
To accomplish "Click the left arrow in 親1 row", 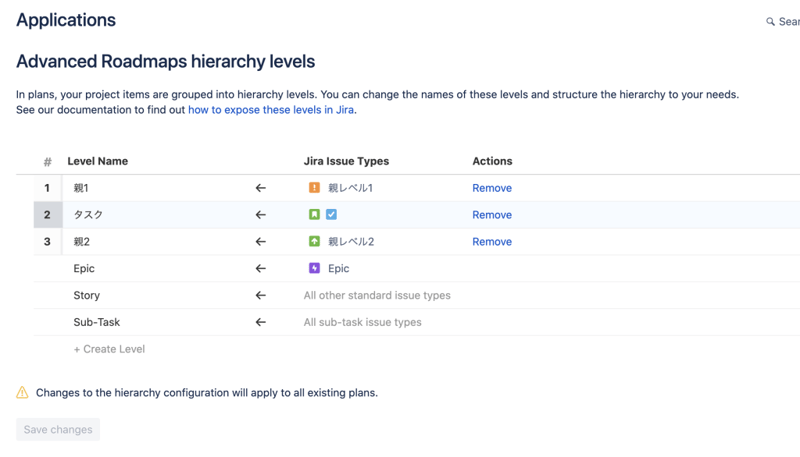I will point(260,188).
